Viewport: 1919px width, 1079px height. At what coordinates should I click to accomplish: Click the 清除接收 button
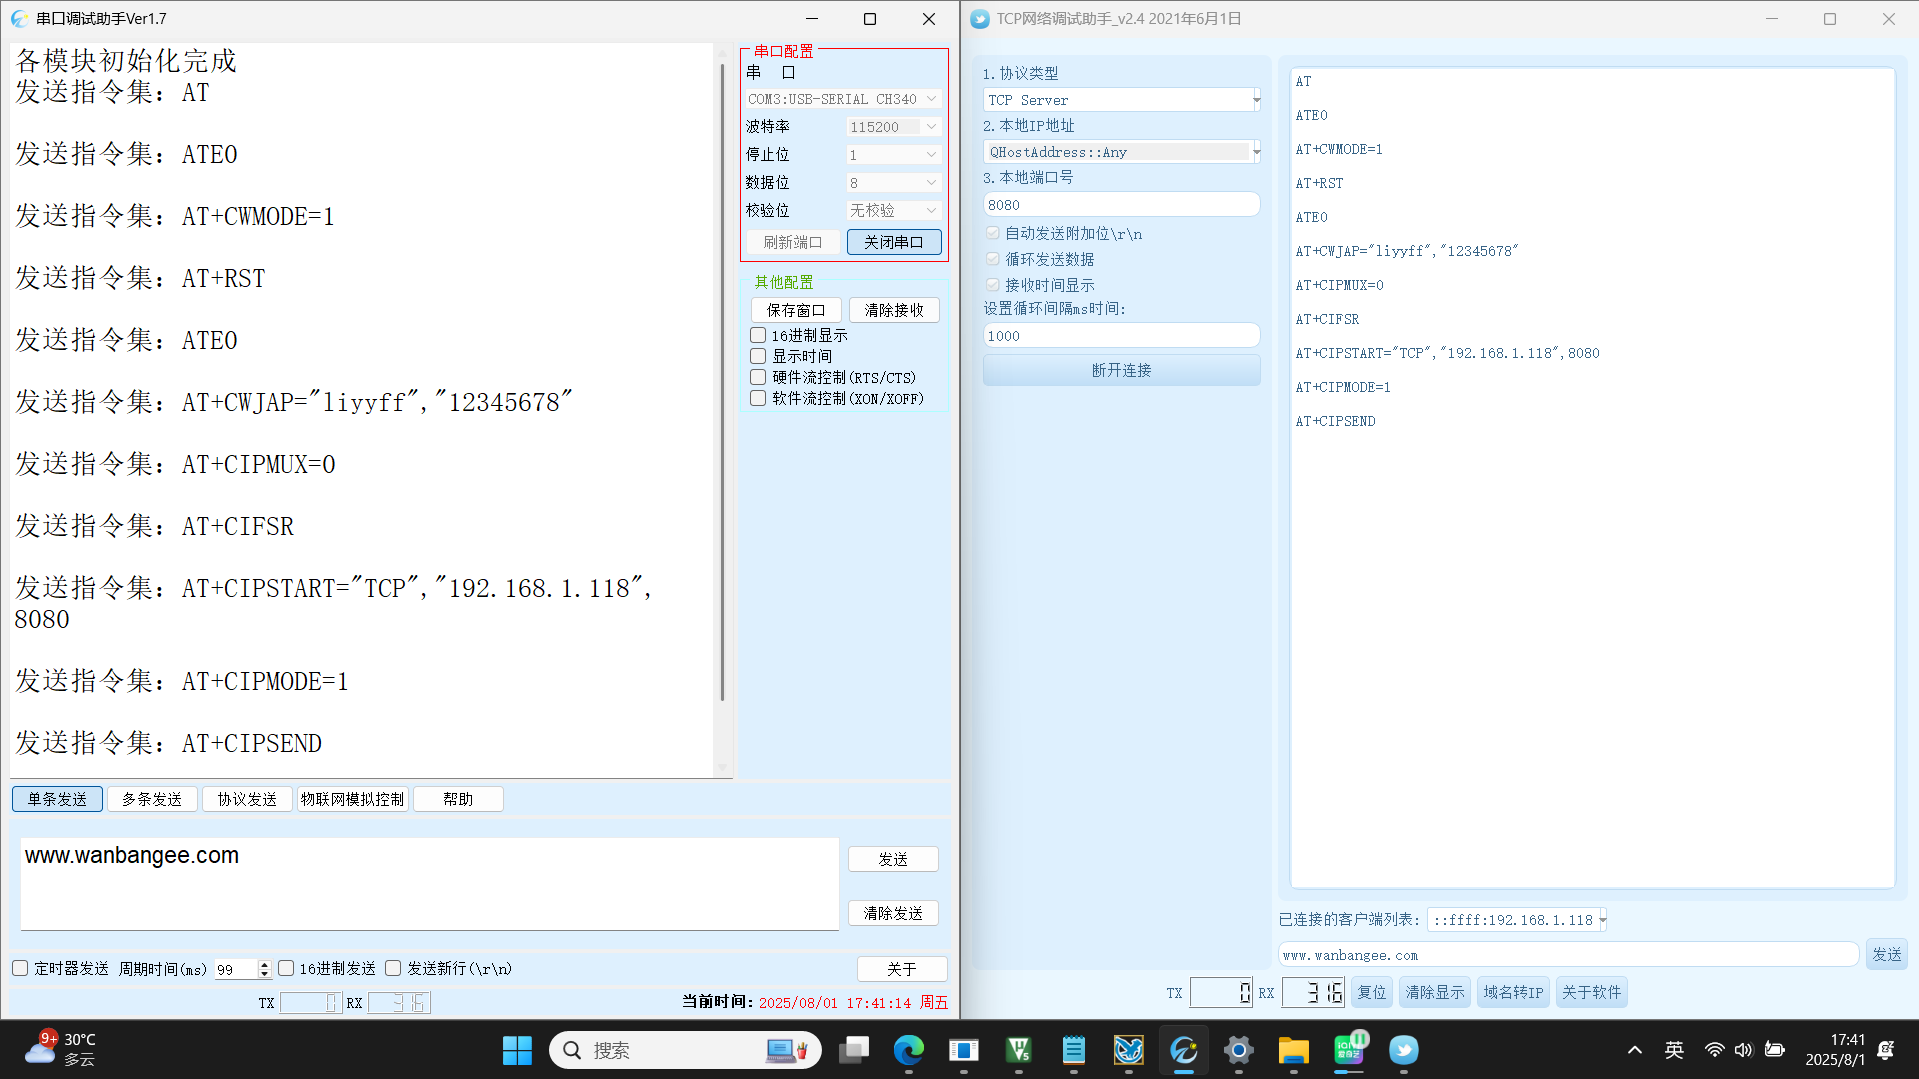point(894,310)
